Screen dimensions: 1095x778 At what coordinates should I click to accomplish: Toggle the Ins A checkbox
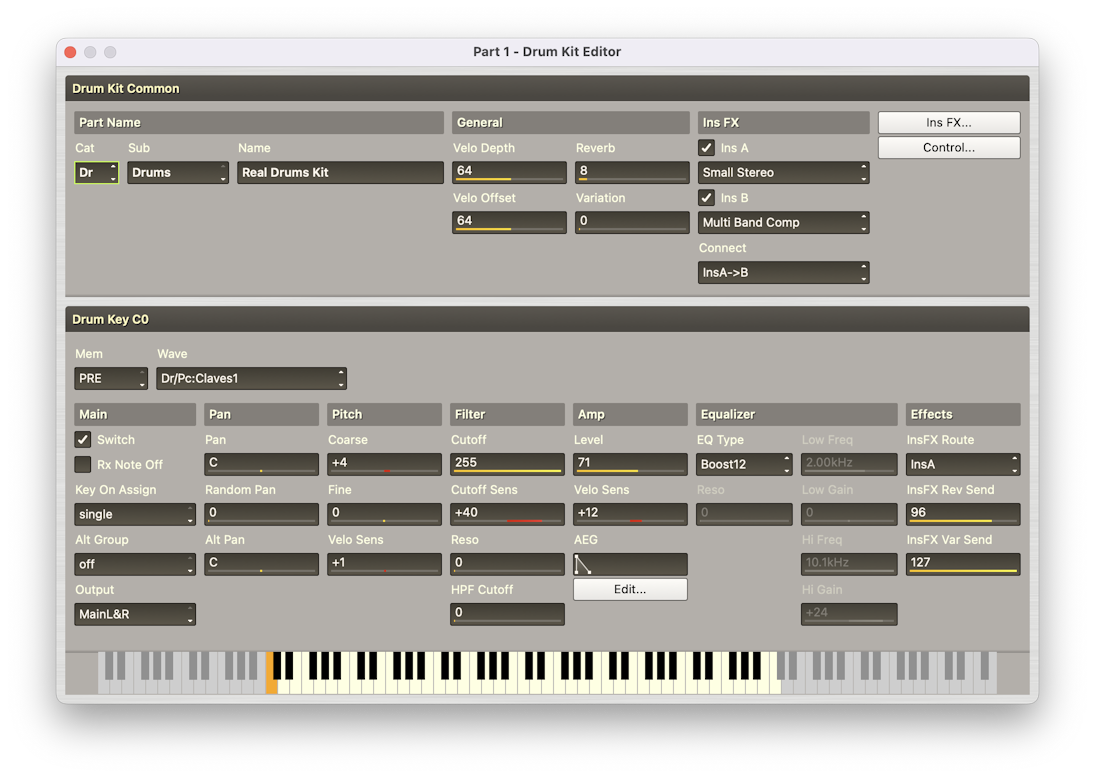(707, 148)
